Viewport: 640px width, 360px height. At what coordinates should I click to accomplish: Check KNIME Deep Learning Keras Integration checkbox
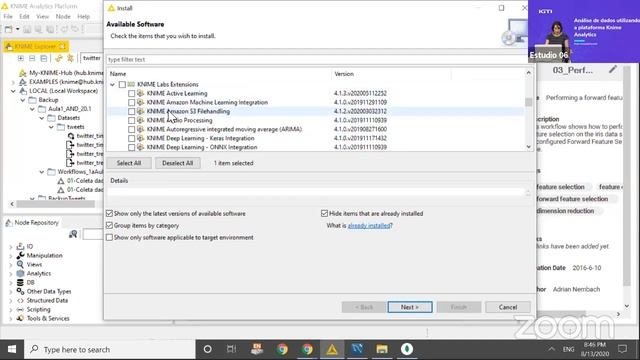131,138
